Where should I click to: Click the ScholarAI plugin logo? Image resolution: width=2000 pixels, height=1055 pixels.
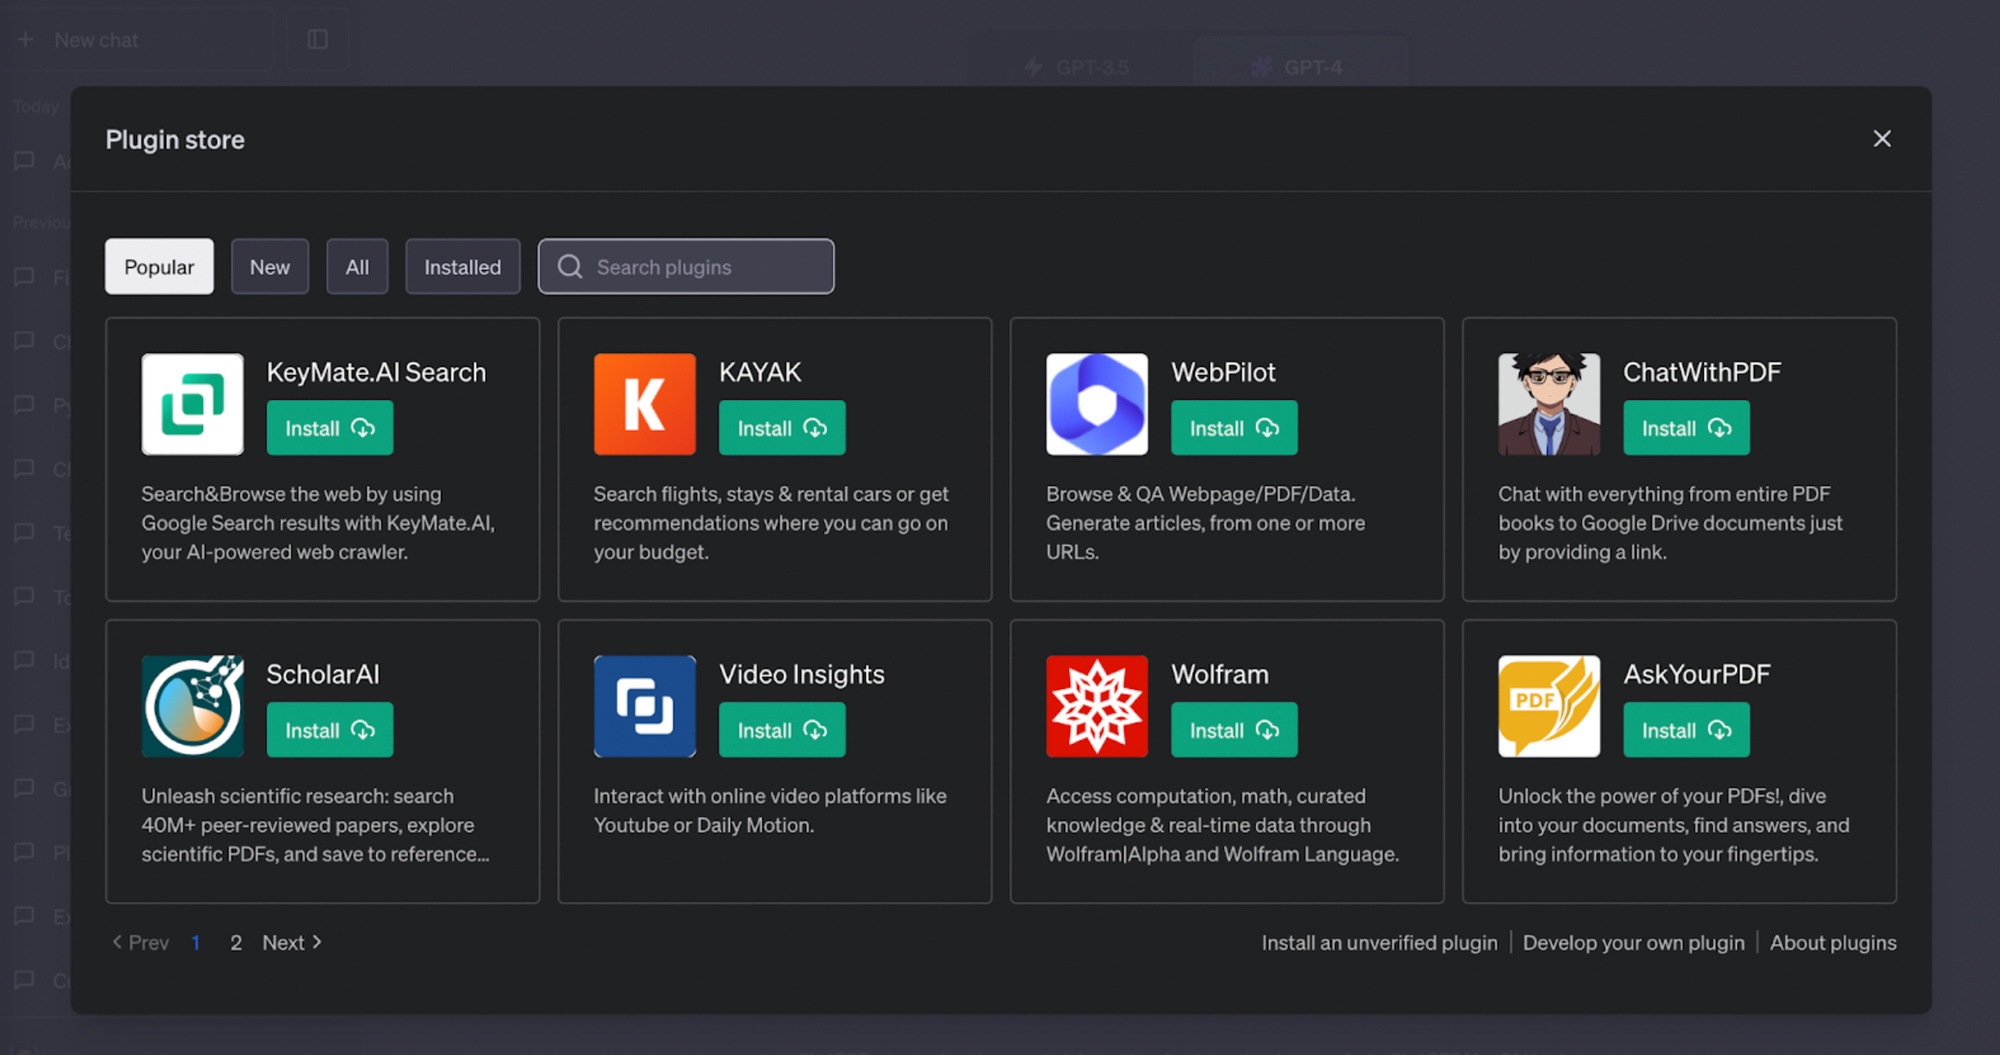[192, 706]
